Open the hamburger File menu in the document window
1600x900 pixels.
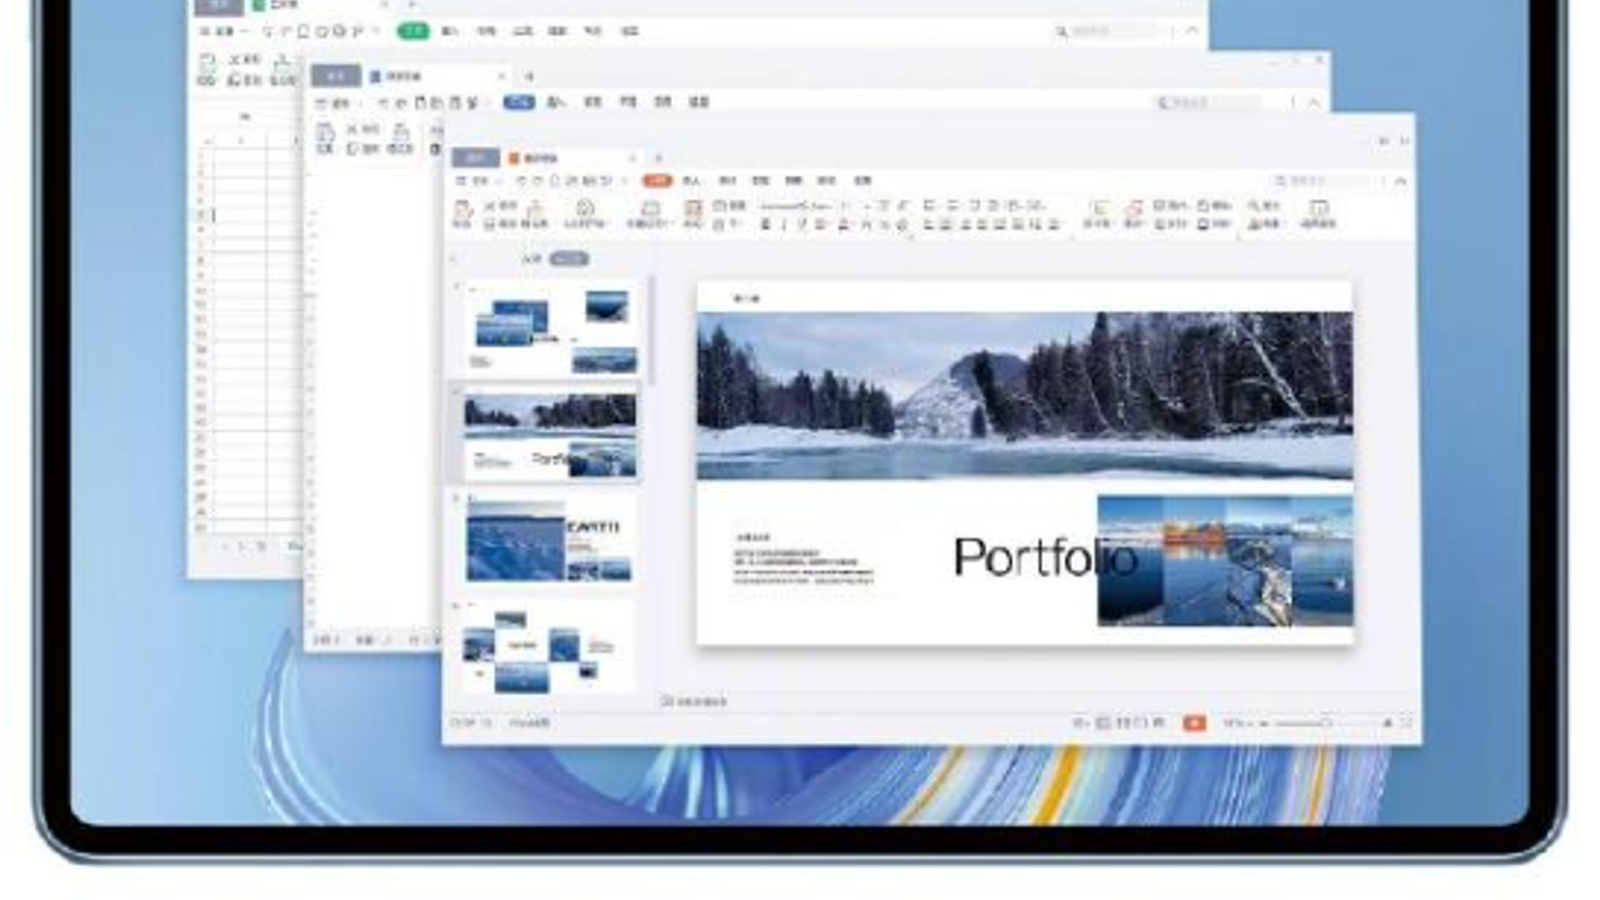tap(333, 102)
